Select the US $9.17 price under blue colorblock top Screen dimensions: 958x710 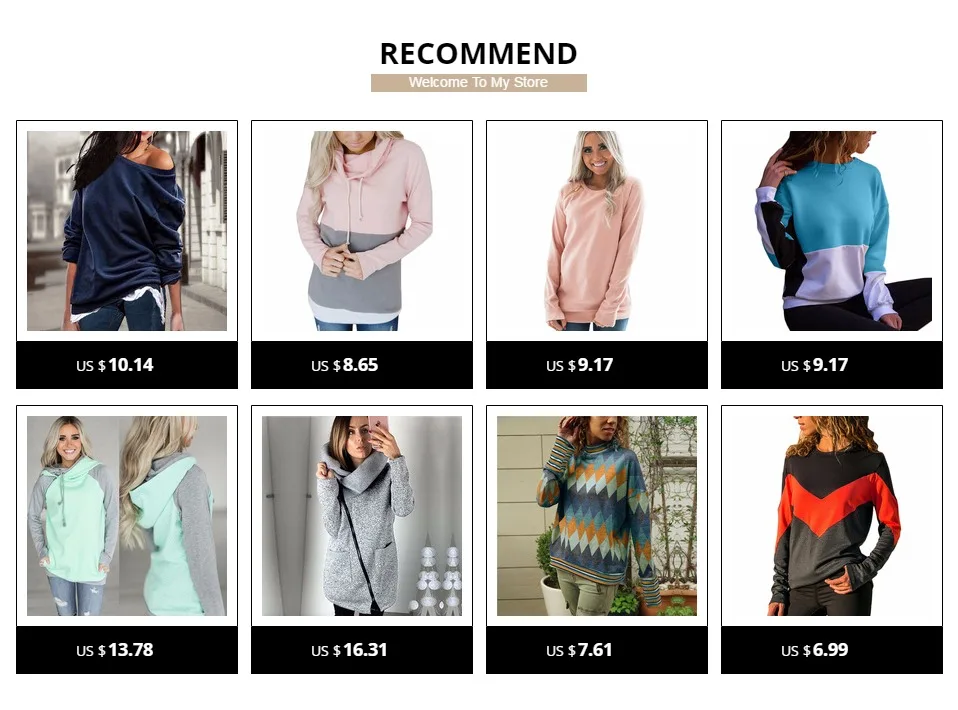[x=814, y=365]
